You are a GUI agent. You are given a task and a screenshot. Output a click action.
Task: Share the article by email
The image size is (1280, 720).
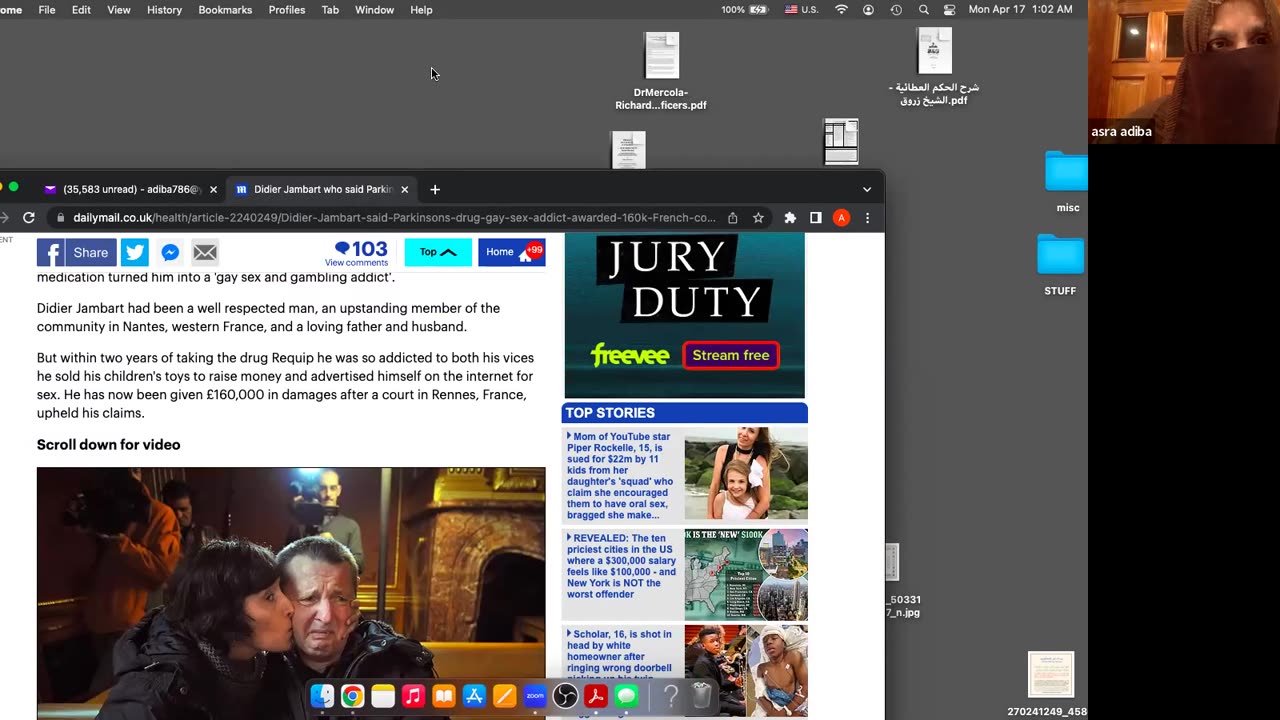coord(205,253)
